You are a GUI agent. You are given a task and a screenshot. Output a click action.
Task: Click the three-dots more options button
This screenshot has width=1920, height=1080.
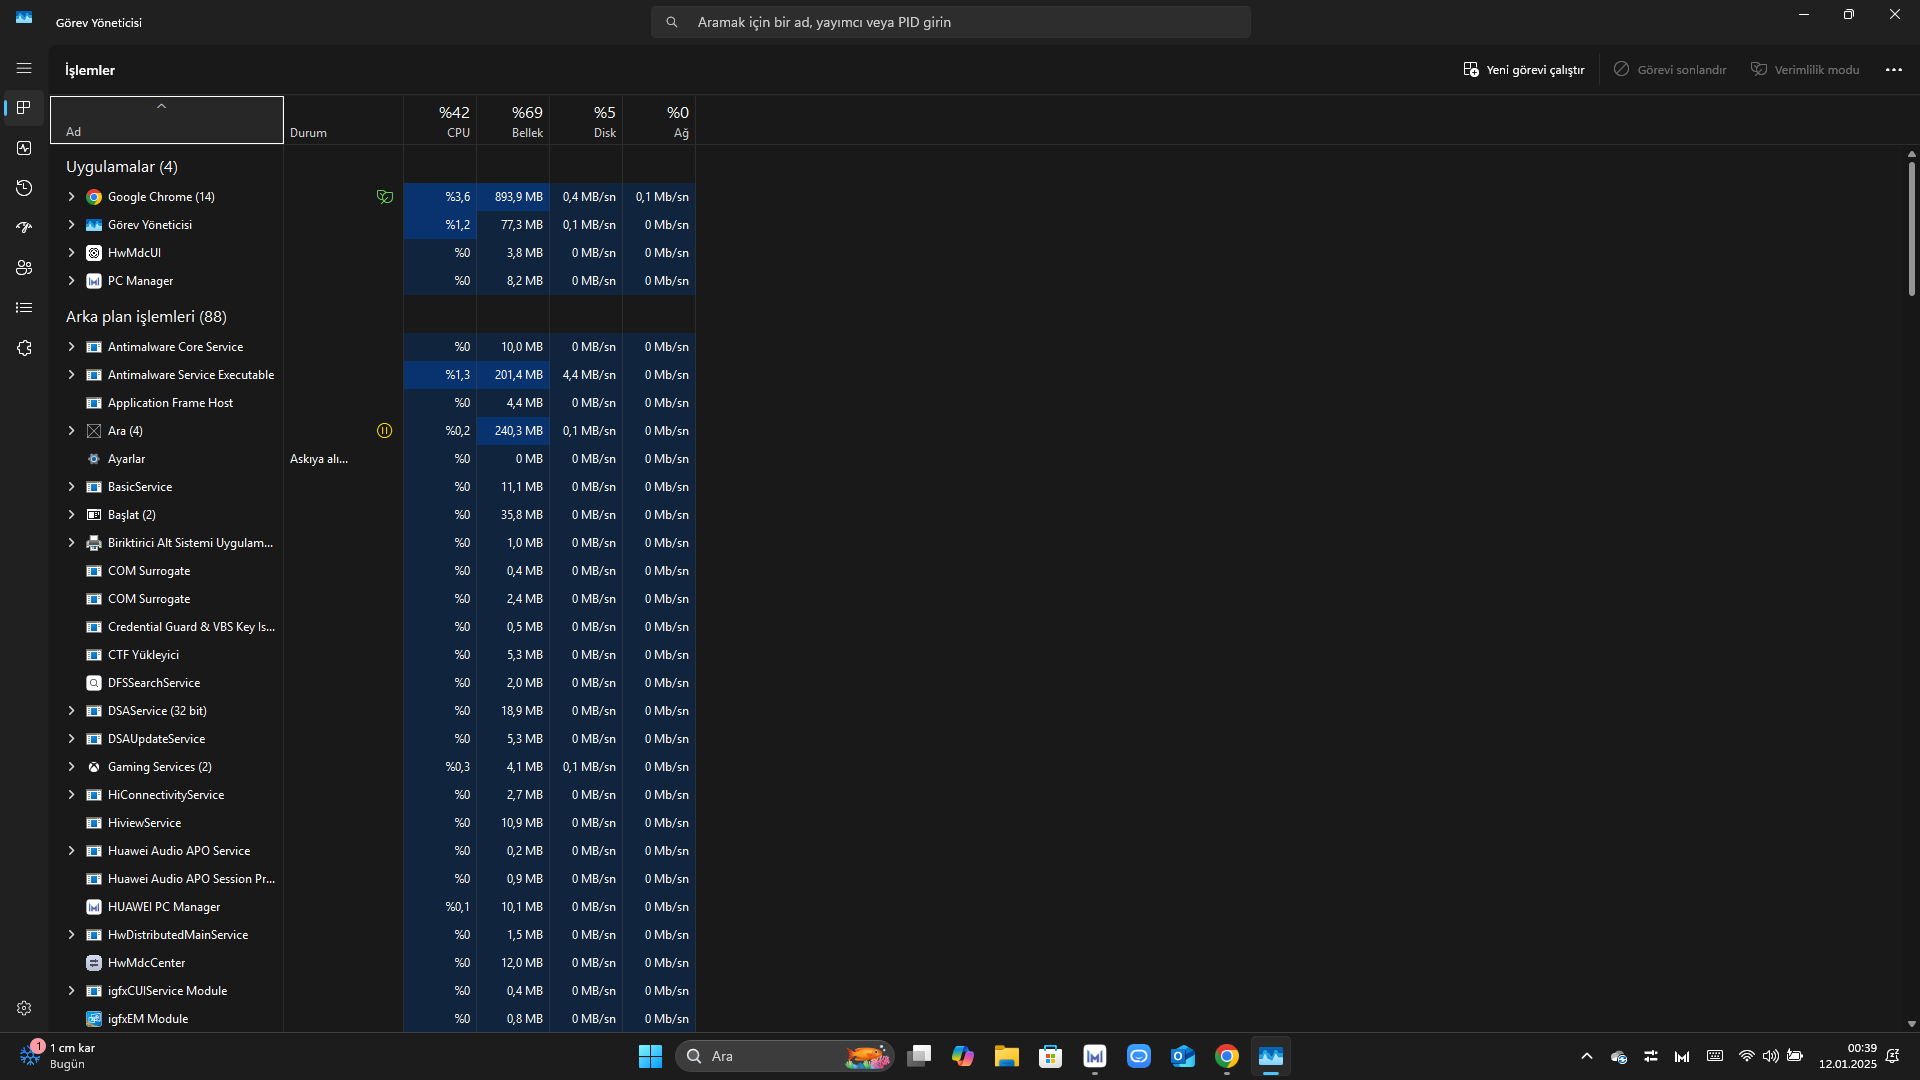pos(1893,70)
